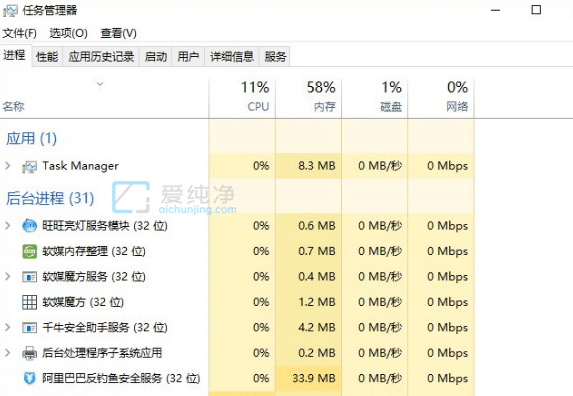573x396 pixels.
Task: Click the 应用 (1) group heading
Action: click(31, 138)
